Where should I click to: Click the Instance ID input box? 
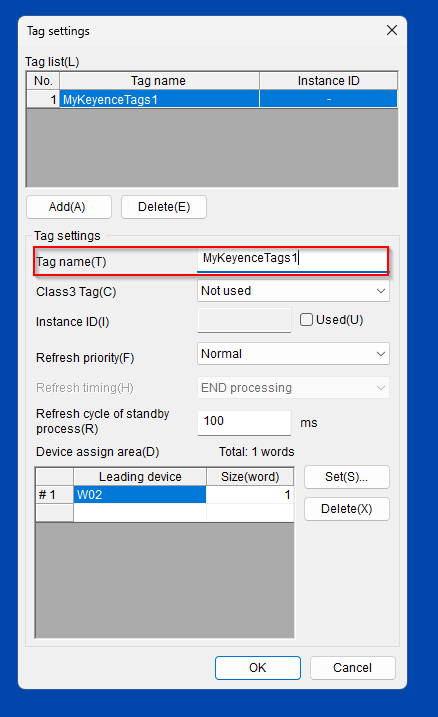pos(244,320)
